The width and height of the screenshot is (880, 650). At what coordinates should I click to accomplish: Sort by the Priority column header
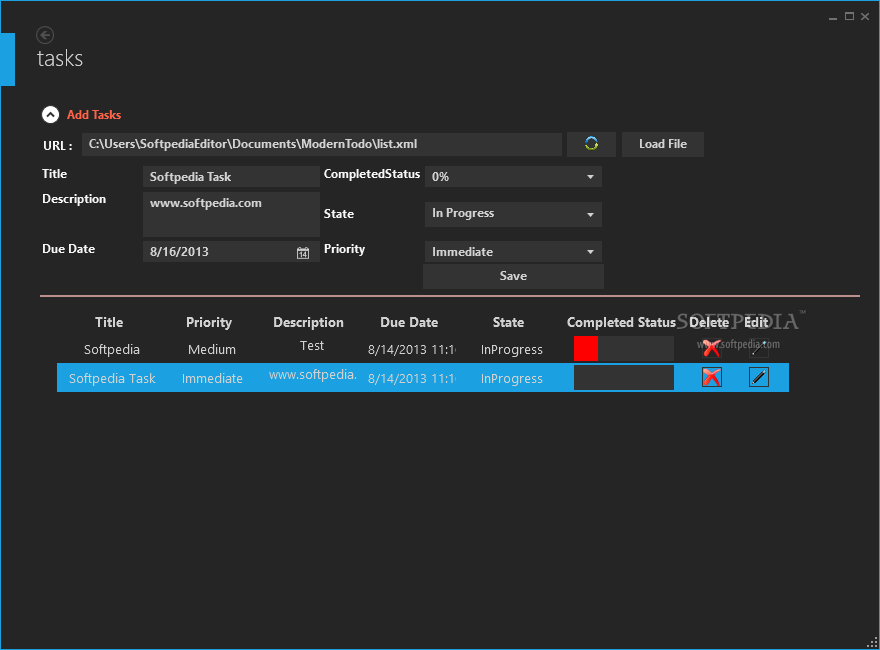(x=209, y=322)
